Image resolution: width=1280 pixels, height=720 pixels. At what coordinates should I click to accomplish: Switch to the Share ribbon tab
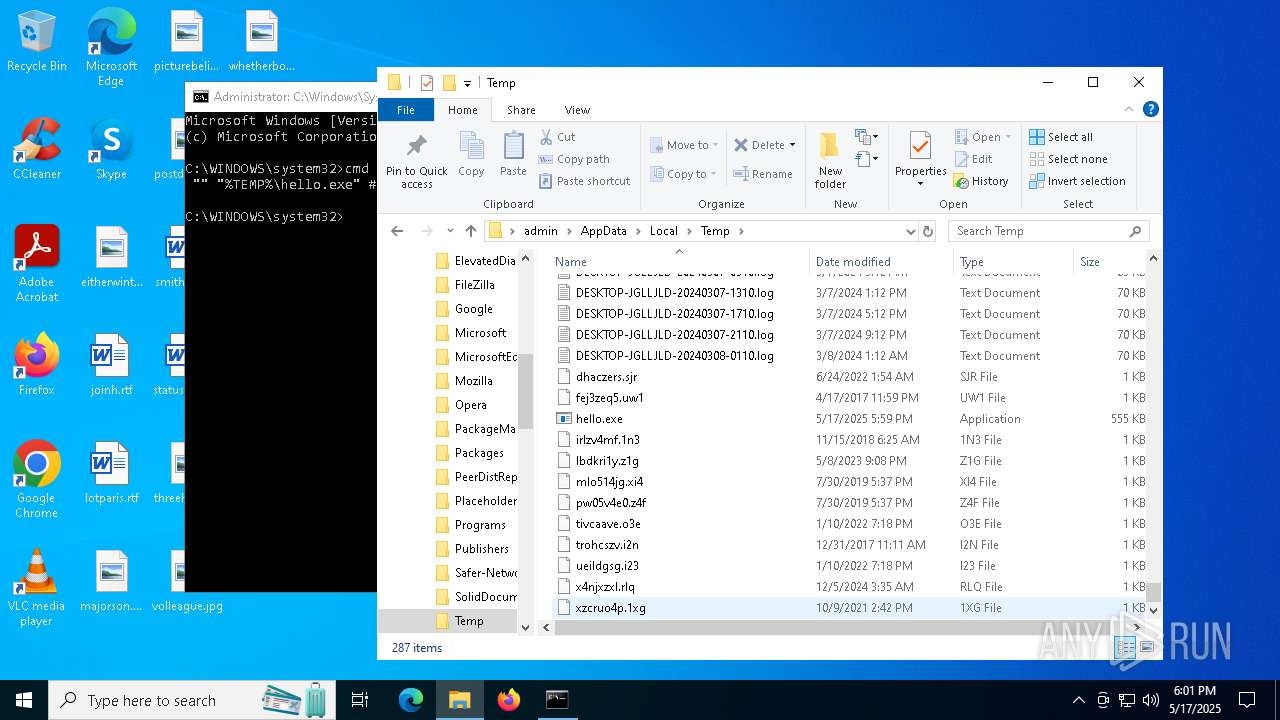pos(521,110)
